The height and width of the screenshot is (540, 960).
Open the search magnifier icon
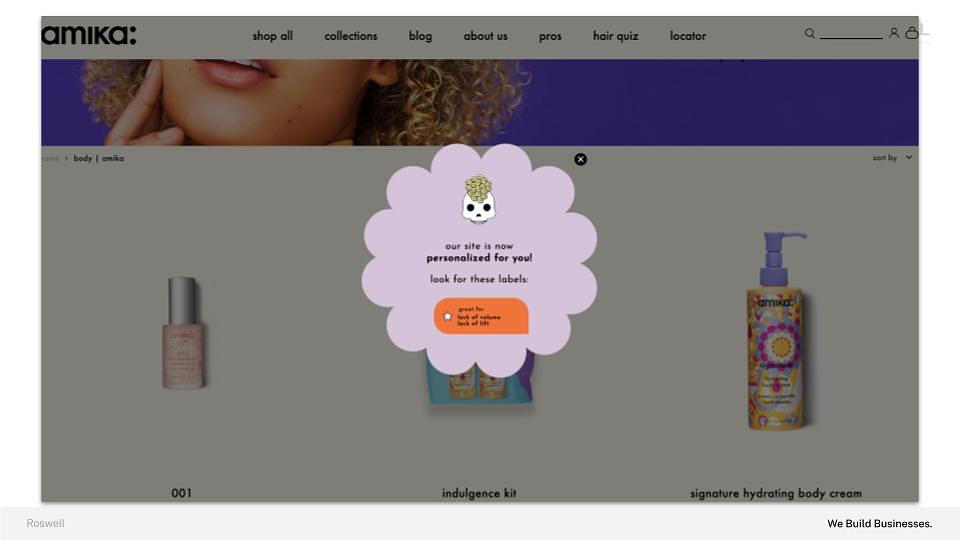pyautogui.click(x=809, y=34)
